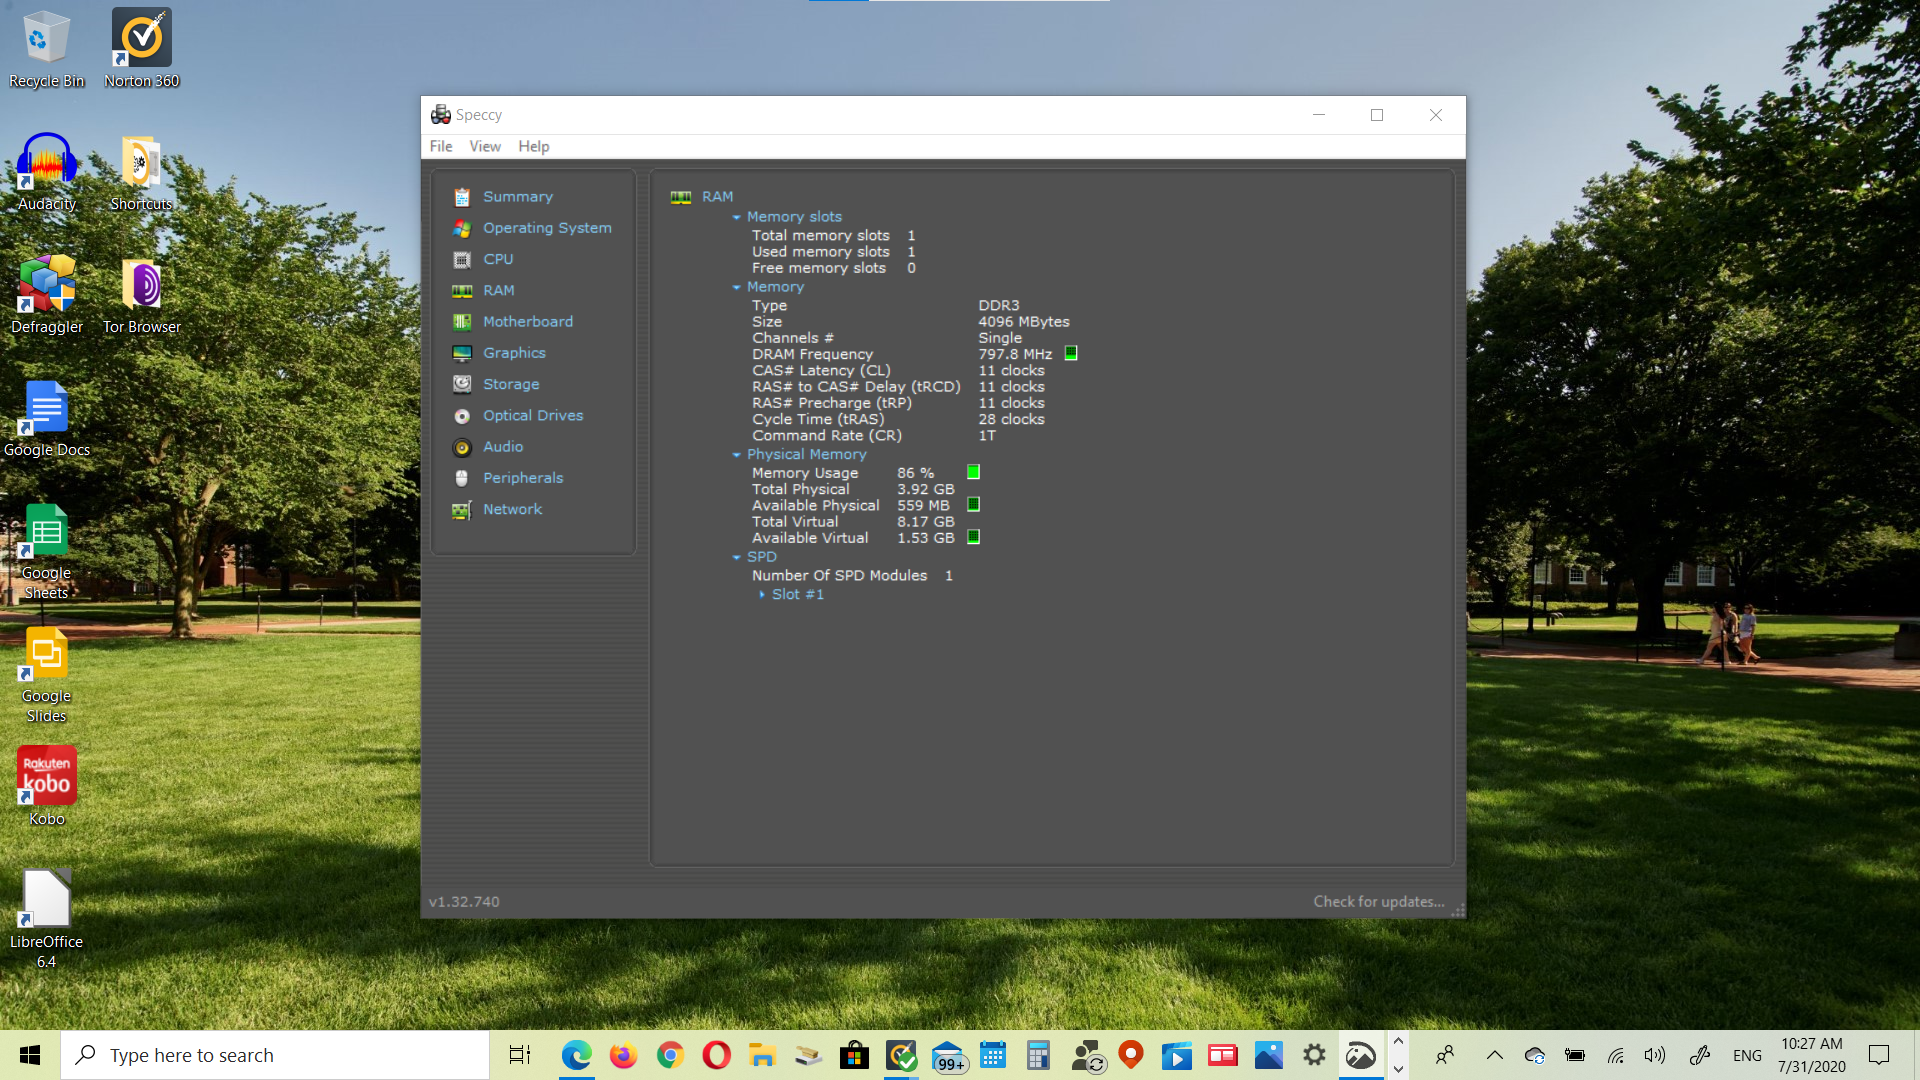
Task: Open the View menu in Speccy
Action: [485, 146]
